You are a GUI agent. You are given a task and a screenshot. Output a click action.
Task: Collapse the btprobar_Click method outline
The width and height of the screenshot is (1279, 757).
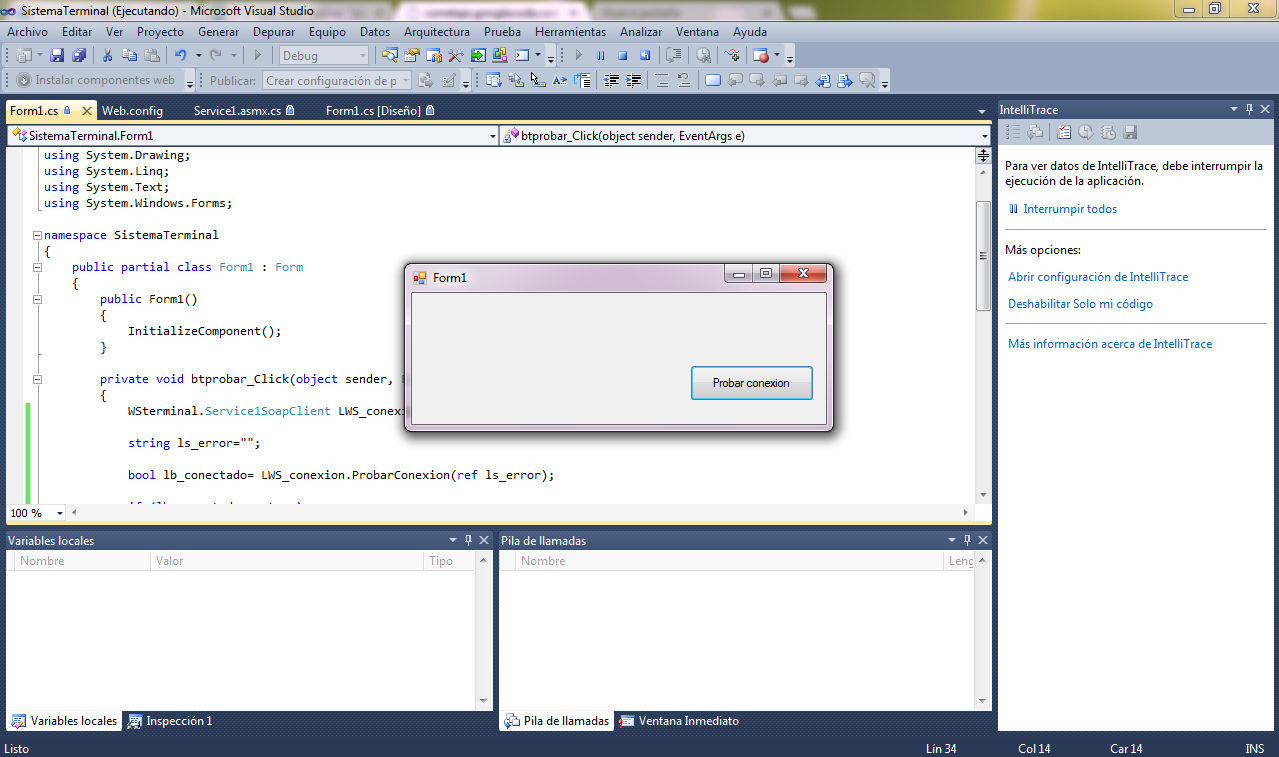click(x=37, y=380)
